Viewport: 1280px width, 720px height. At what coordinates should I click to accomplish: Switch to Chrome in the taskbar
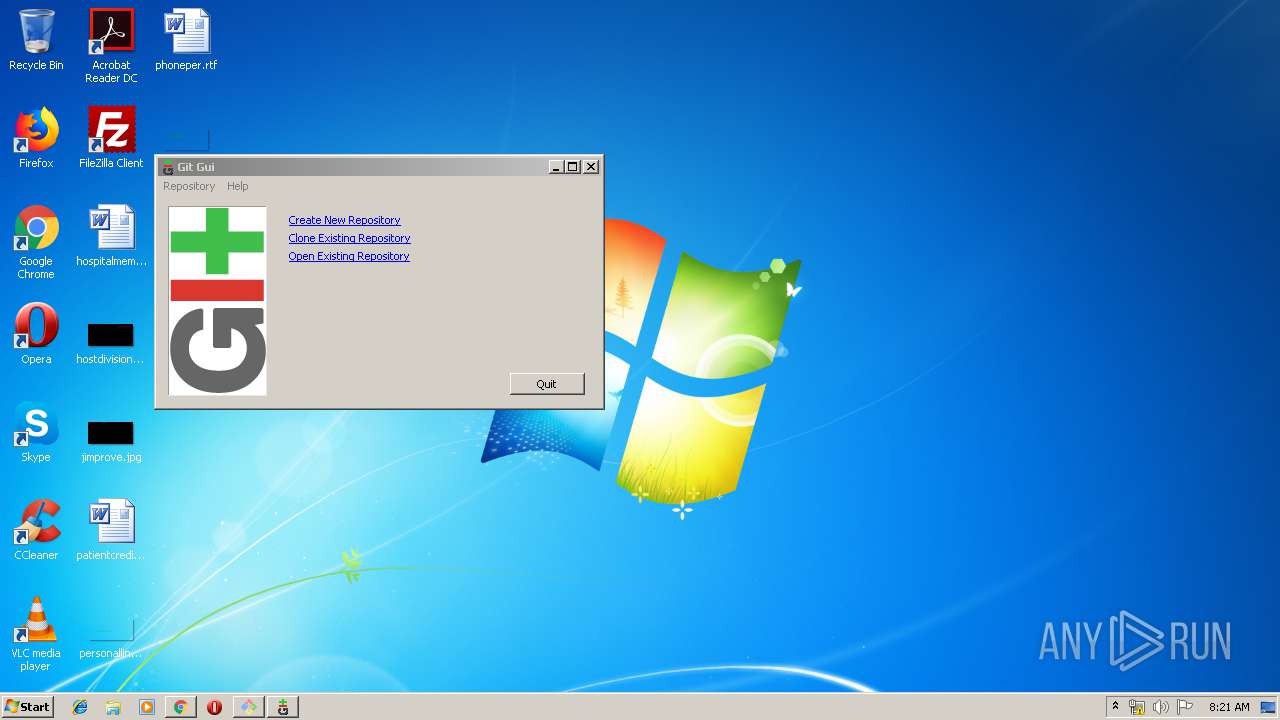point(181,707)
